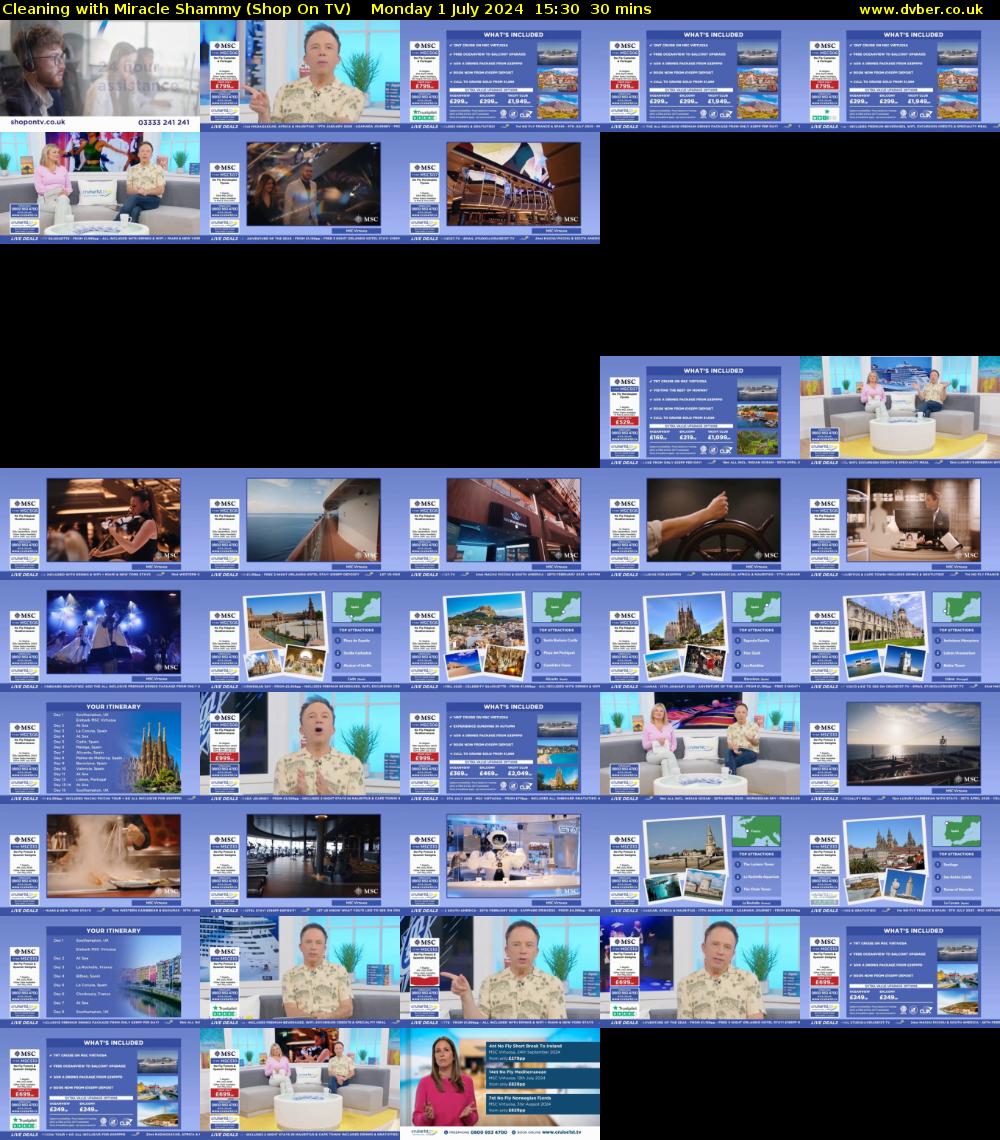Open thumbnail of onboard shopfront

pos(500,523)
